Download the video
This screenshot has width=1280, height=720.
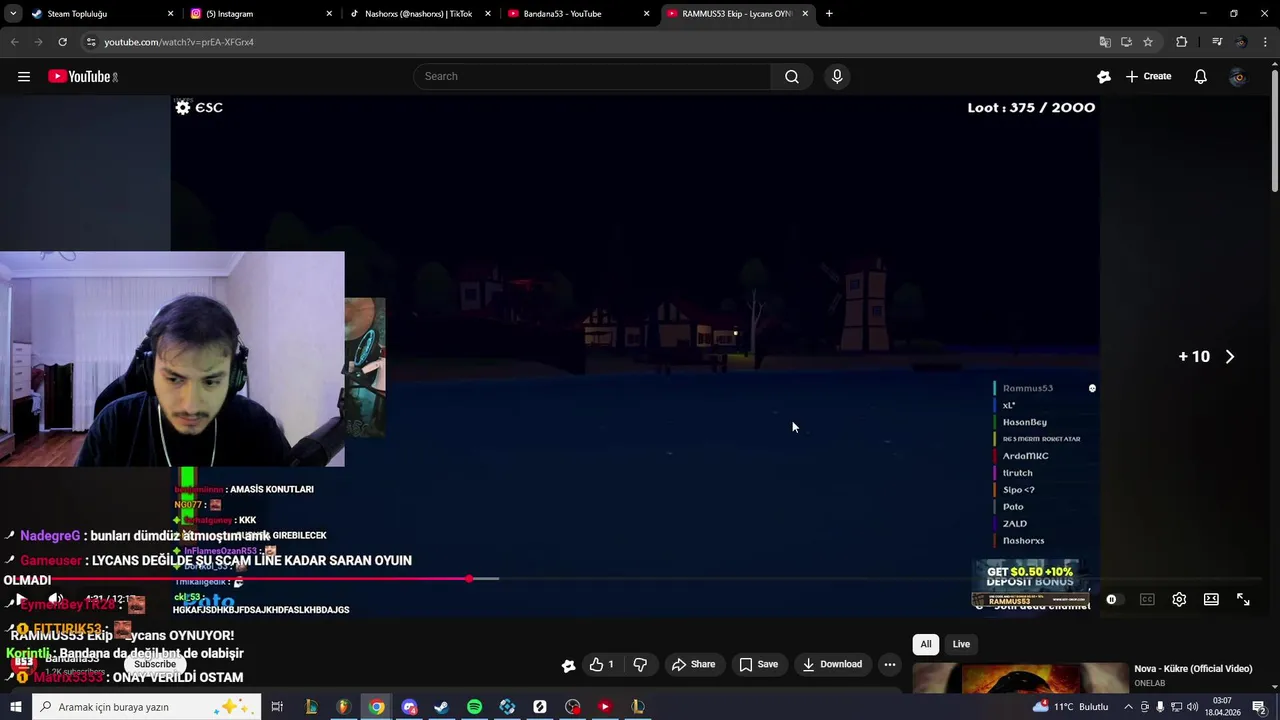point(832,664)
